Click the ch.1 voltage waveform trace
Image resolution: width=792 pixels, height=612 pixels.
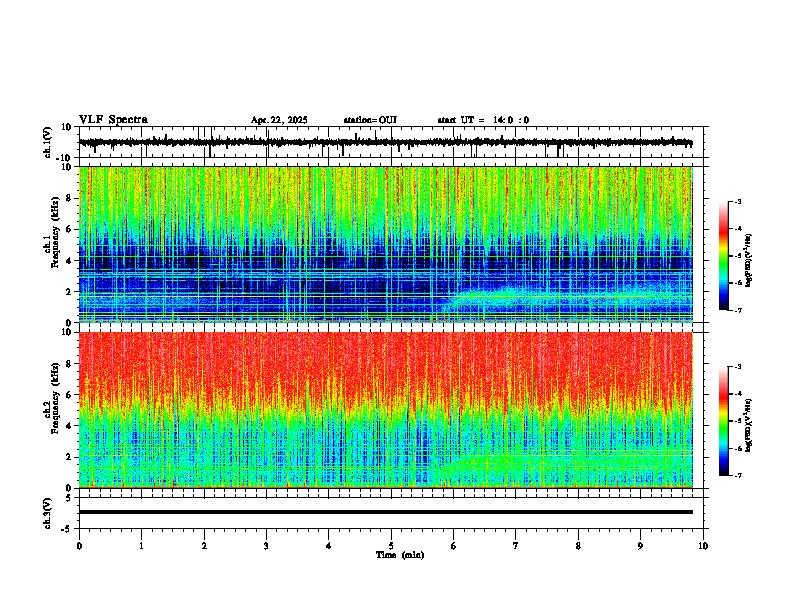tap(385, 142)
